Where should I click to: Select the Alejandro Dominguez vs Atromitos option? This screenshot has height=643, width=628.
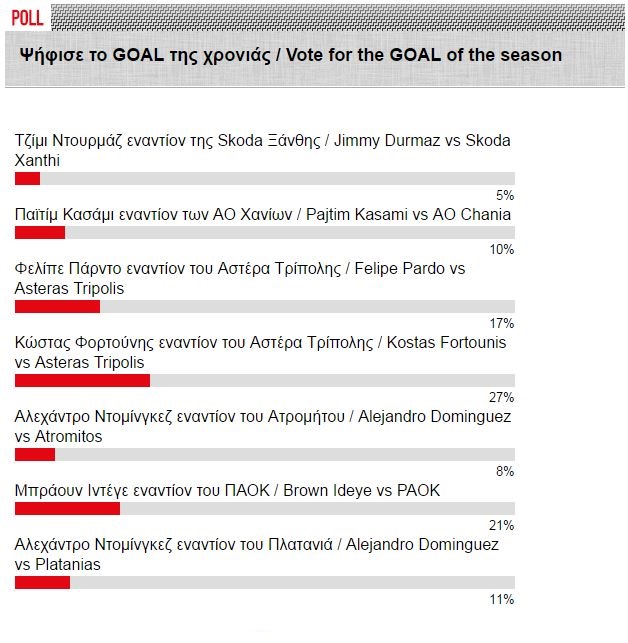click(x=262, y=426)
